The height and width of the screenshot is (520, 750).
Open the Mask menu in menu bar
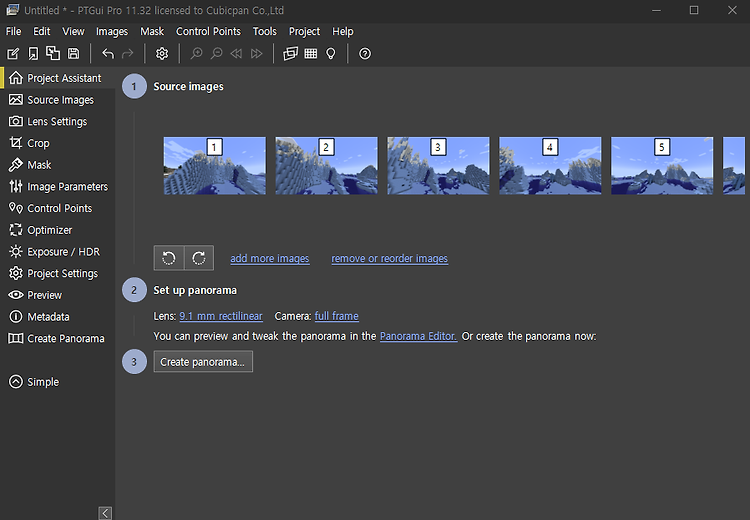pos(152,32)
